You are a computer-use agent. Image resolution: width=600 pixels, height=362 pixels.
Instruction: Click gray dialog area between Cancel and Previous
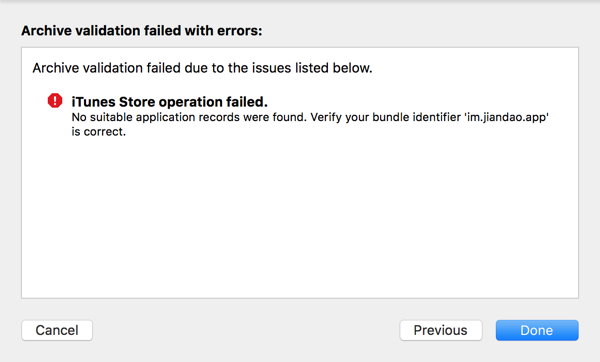coord(246,330)
